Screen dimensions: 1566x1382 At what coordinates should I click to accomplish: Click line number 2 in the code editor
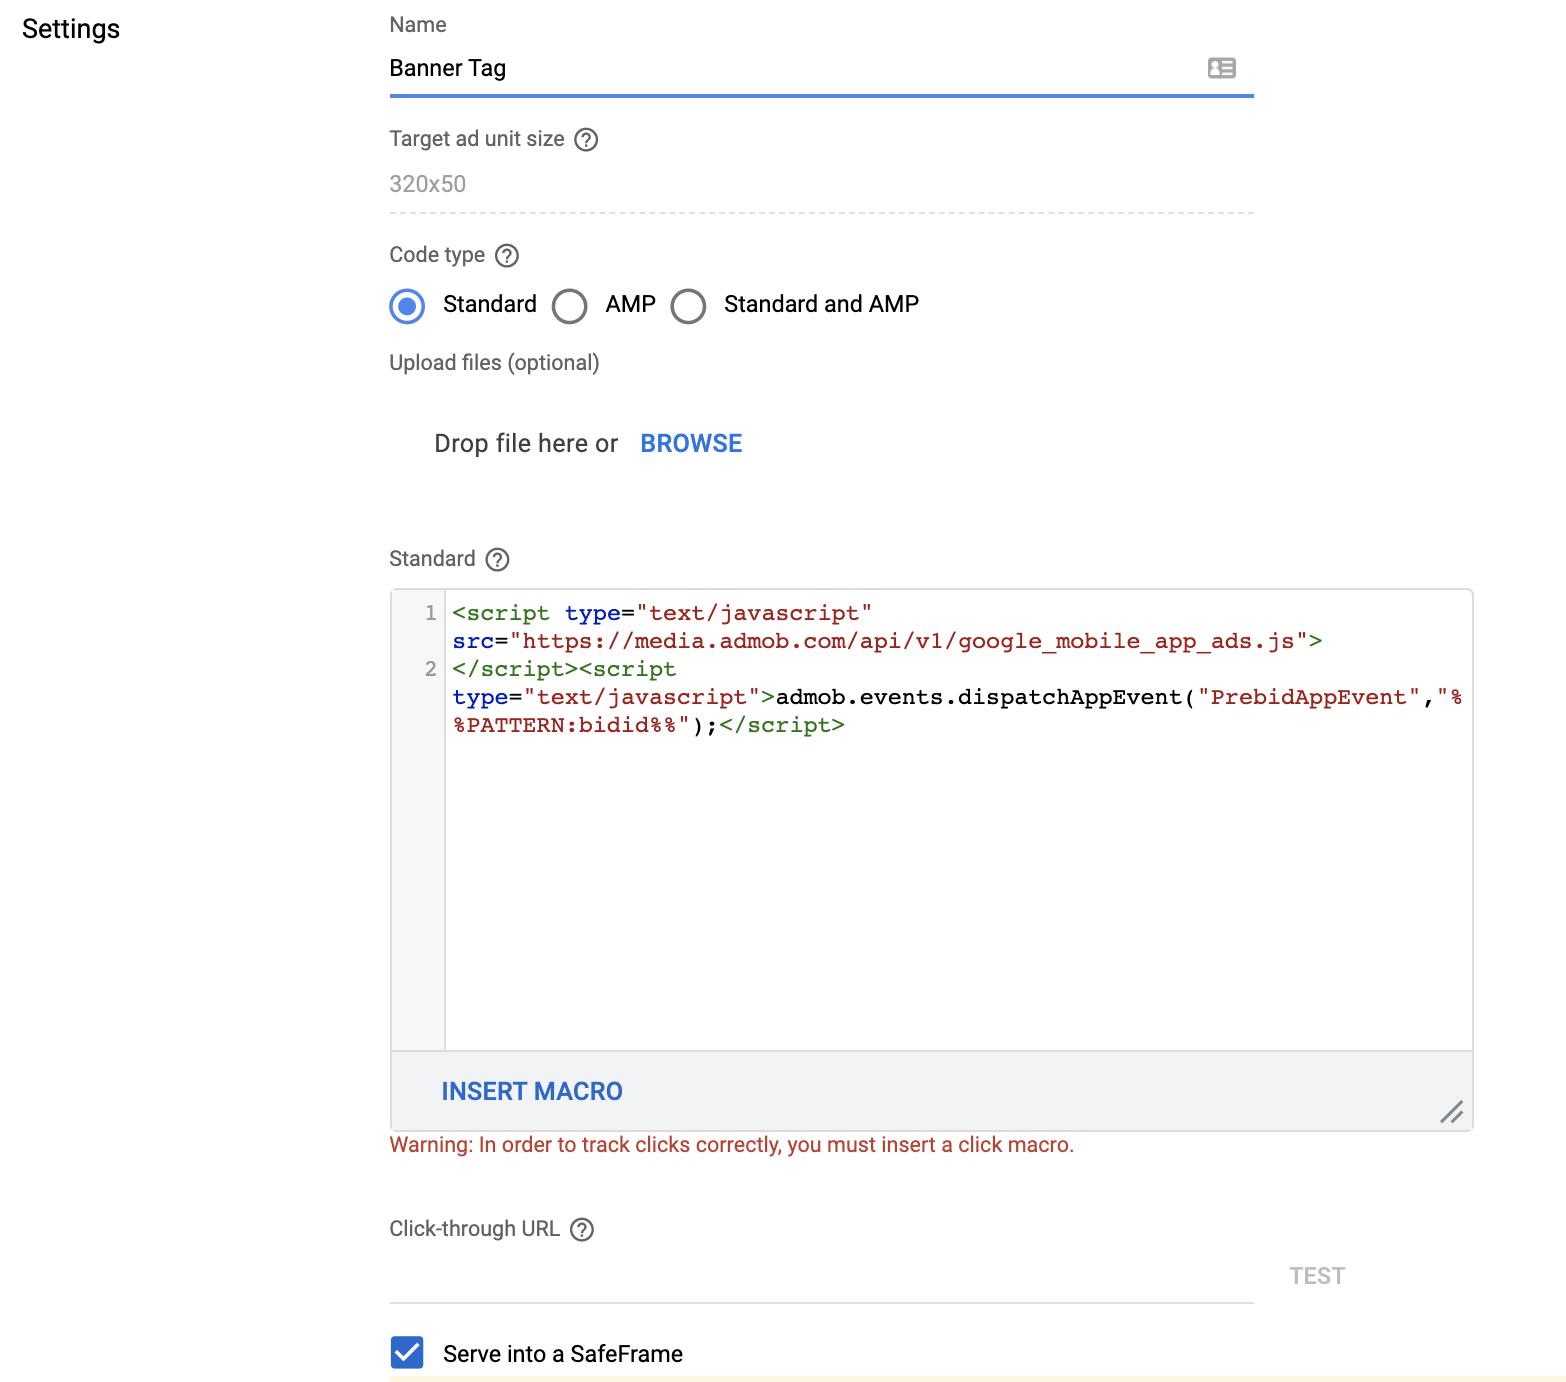point(429,669)
